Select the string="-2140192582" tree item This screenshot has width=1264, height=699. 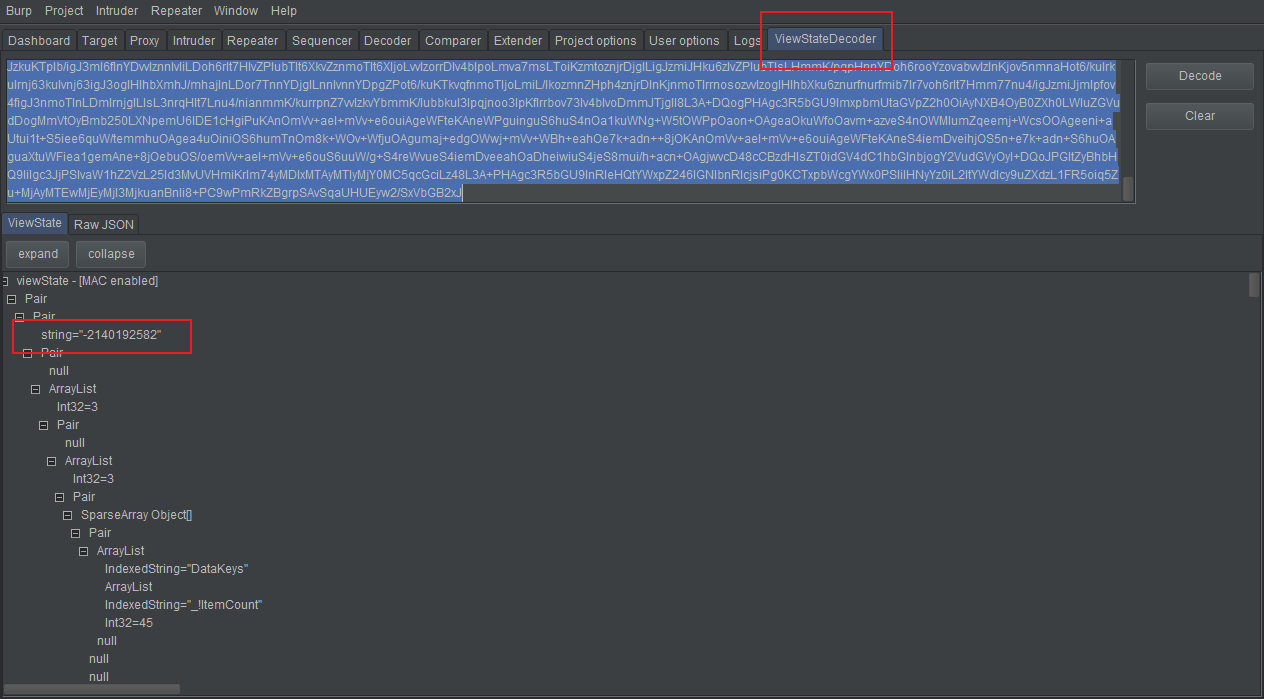click(x=98, y=335)
